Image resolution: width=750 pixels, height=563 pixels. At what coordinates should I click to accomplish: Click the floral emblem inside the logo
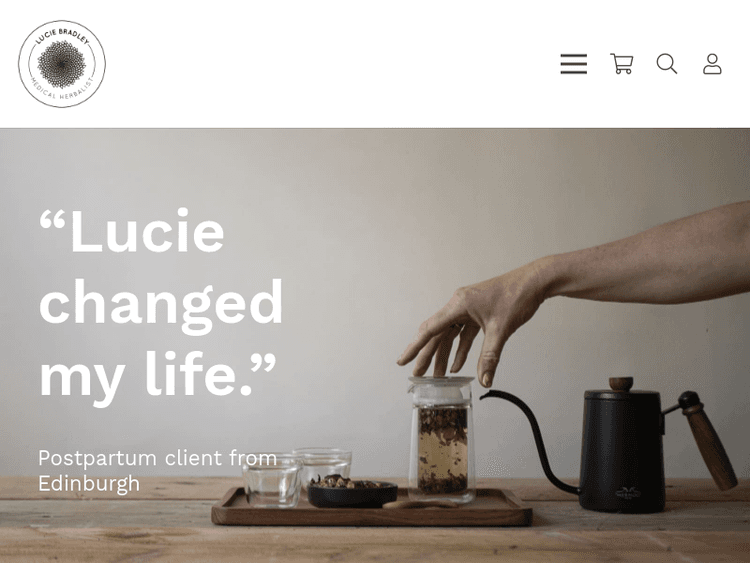61,64
